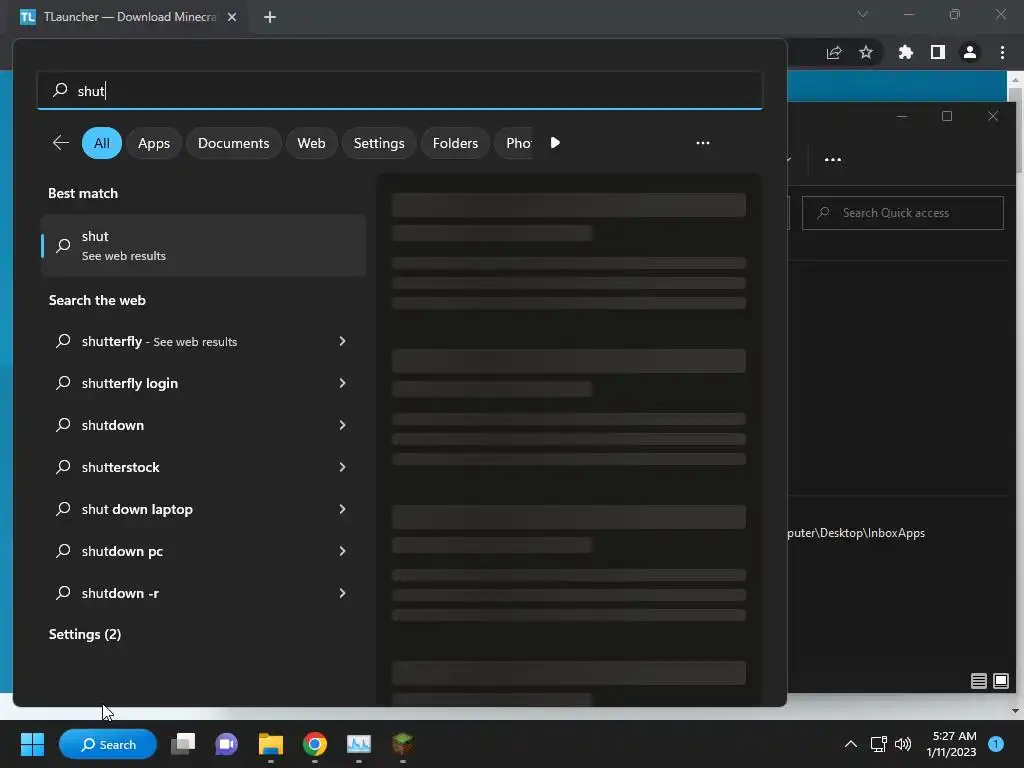Expand the shutterfly login chevron
The width and height of the screenshot is (1024, 768).
tap(342, 383)
